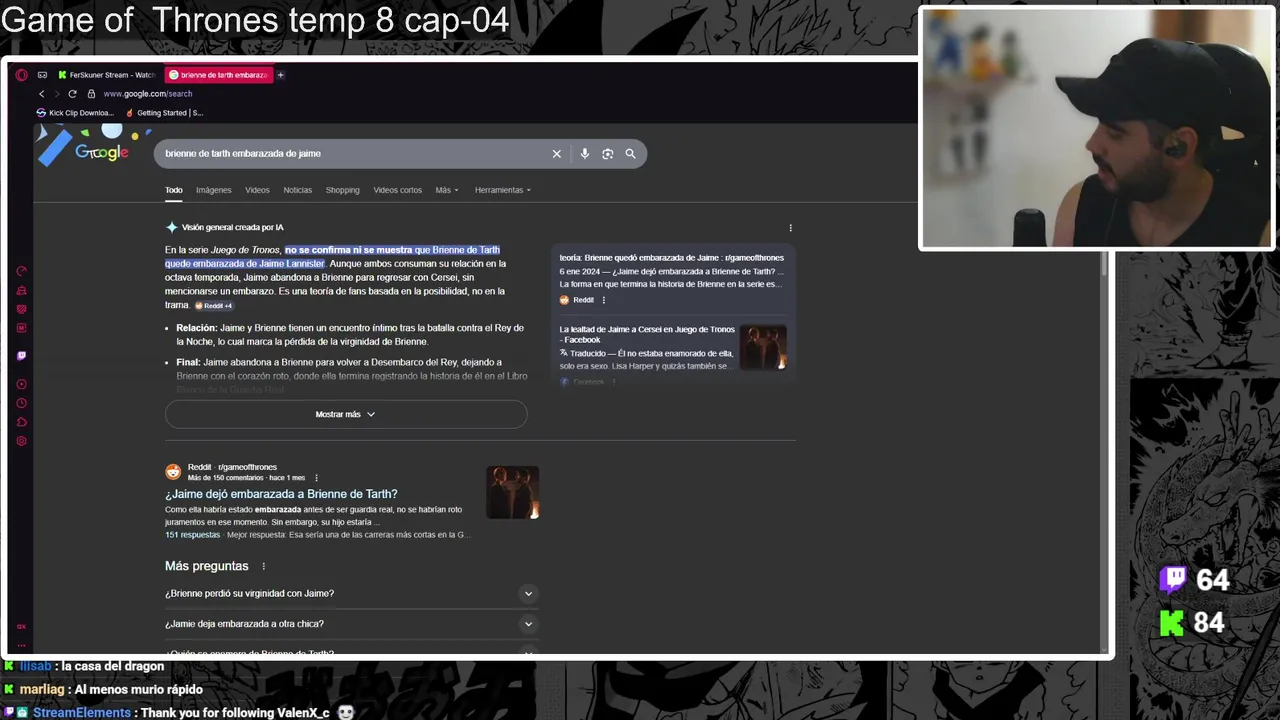This screenshot has width=1280, height=720.
Task: Select the brienne de tarth embaraza tab
Action: [x=219, y=75]
